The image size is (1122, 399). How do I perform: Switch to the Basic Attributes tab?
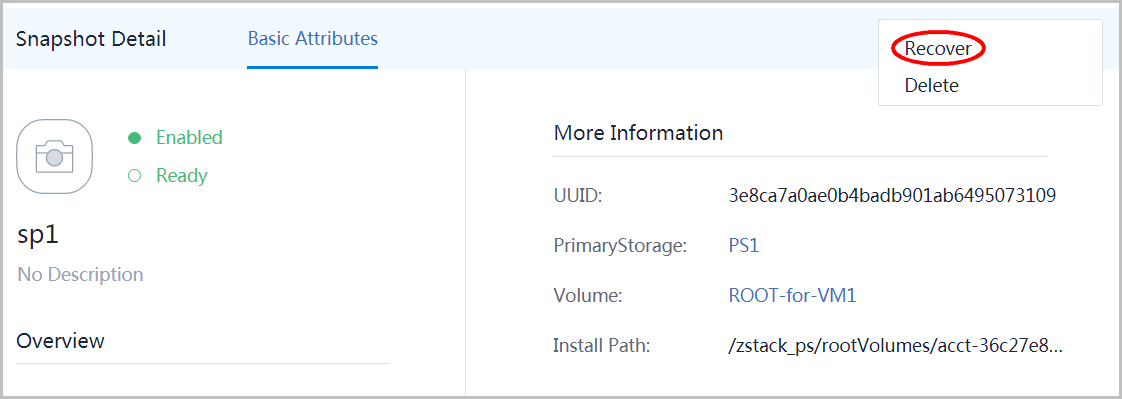pyautogui.click(x=313, y=39)
